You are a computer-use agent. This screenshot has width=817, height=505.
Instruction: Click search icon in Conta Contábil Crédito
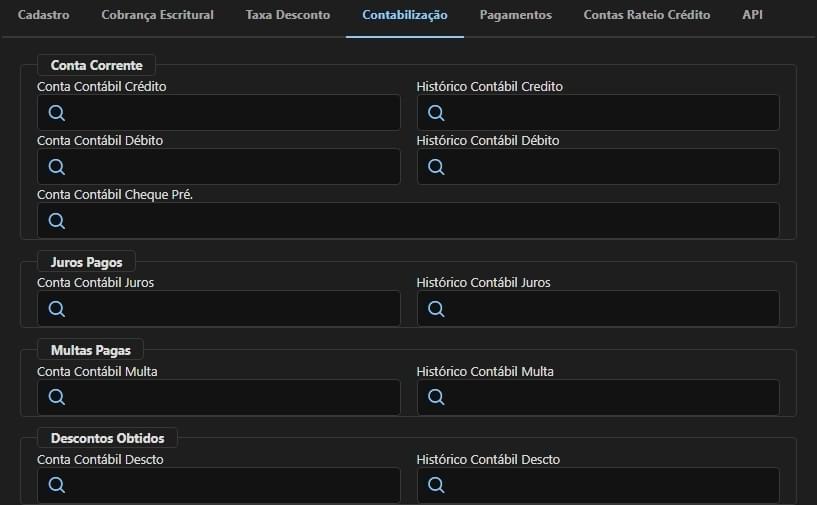[x=57, y=113]
